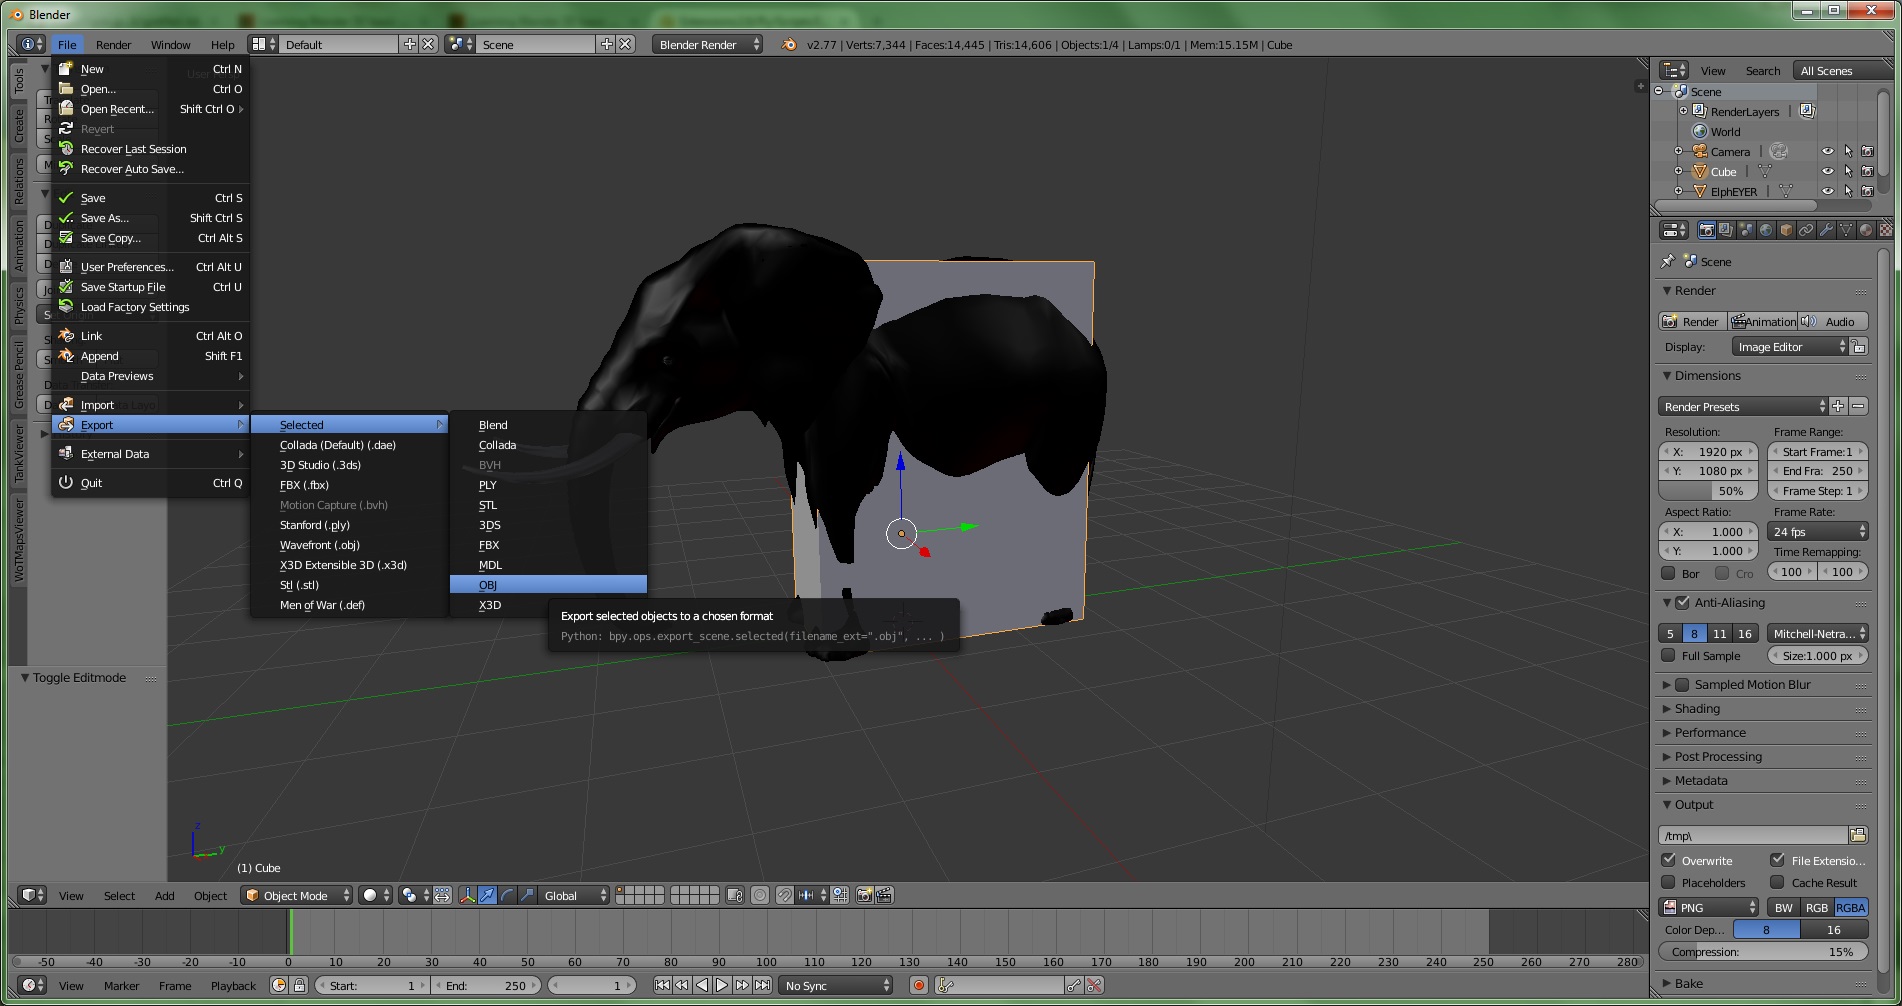
Task: Jump to the first frame of the timeline
Action: click(x=662, y=985)
